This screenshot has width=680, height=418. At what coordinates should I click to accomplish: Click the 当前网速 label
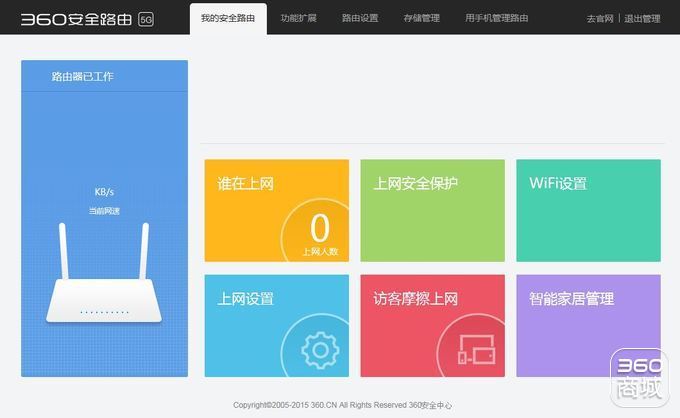[104, 211]
